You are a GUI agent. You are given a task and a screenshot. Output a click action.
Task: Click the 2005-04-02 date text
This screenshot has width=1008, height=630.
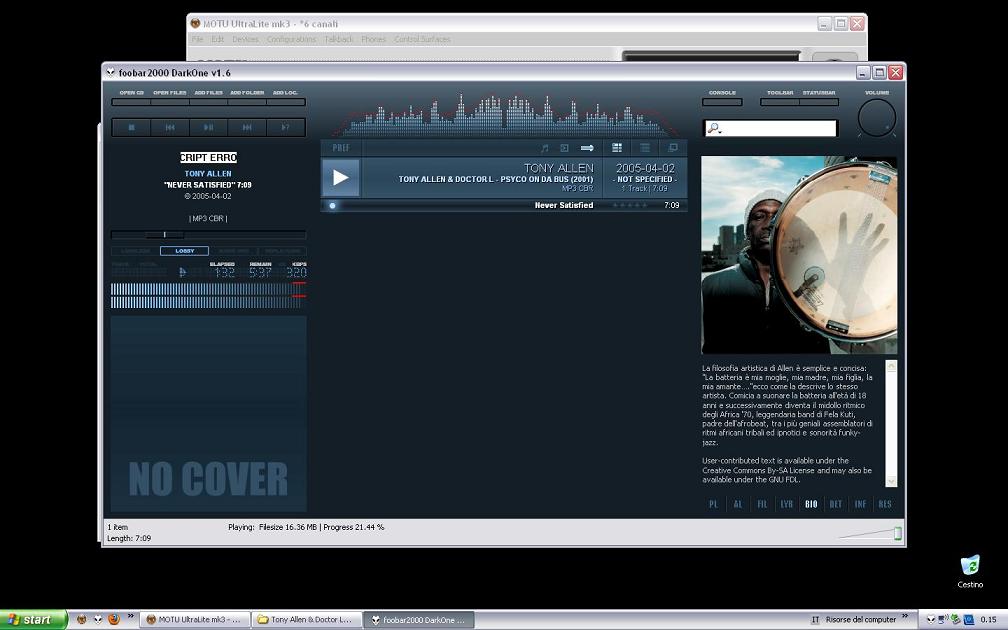pos(645,168)
